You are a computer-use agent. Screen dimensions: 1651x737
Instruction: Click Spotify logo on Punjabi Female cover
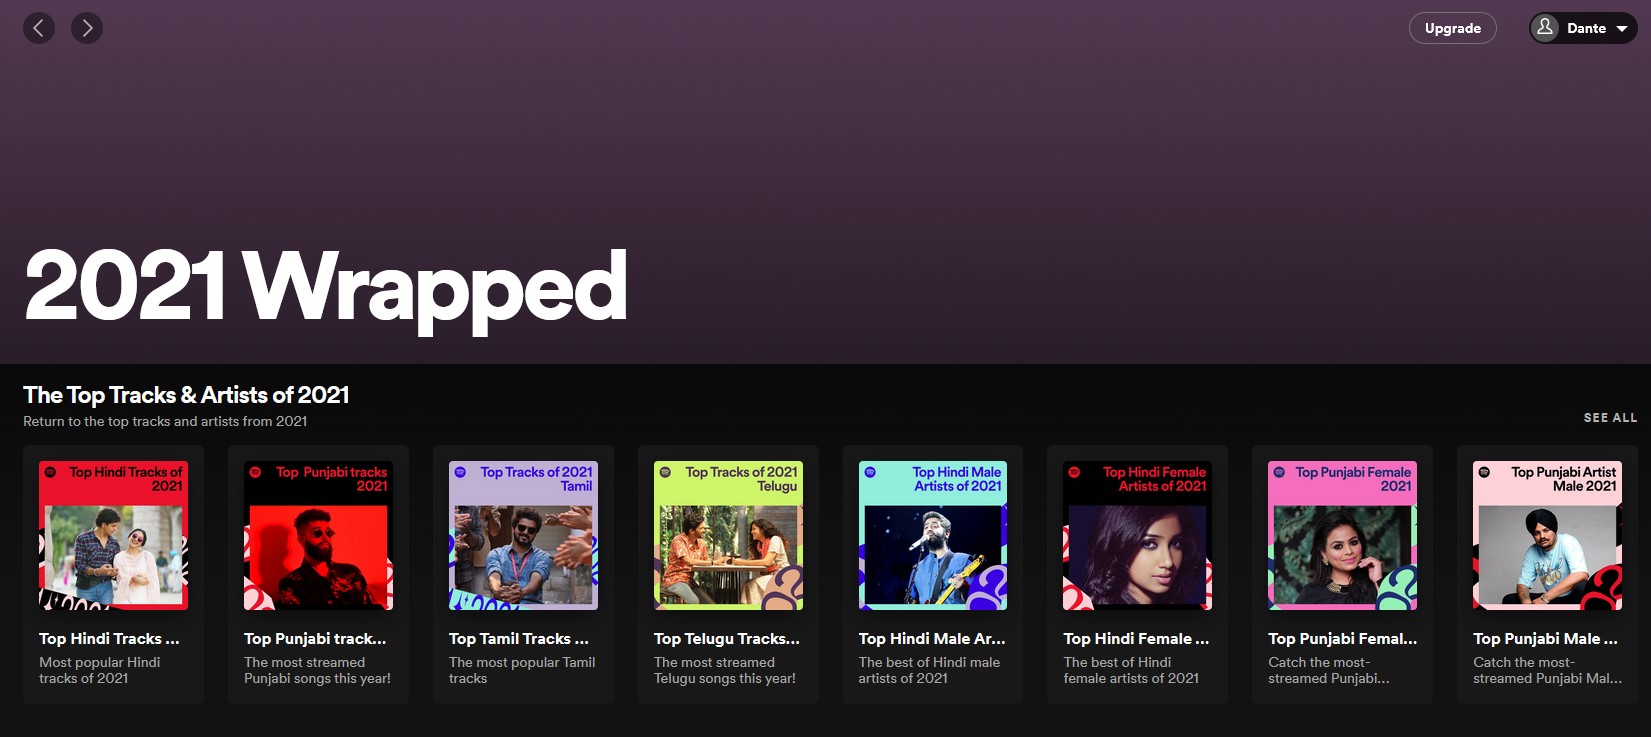(1279, 472)
